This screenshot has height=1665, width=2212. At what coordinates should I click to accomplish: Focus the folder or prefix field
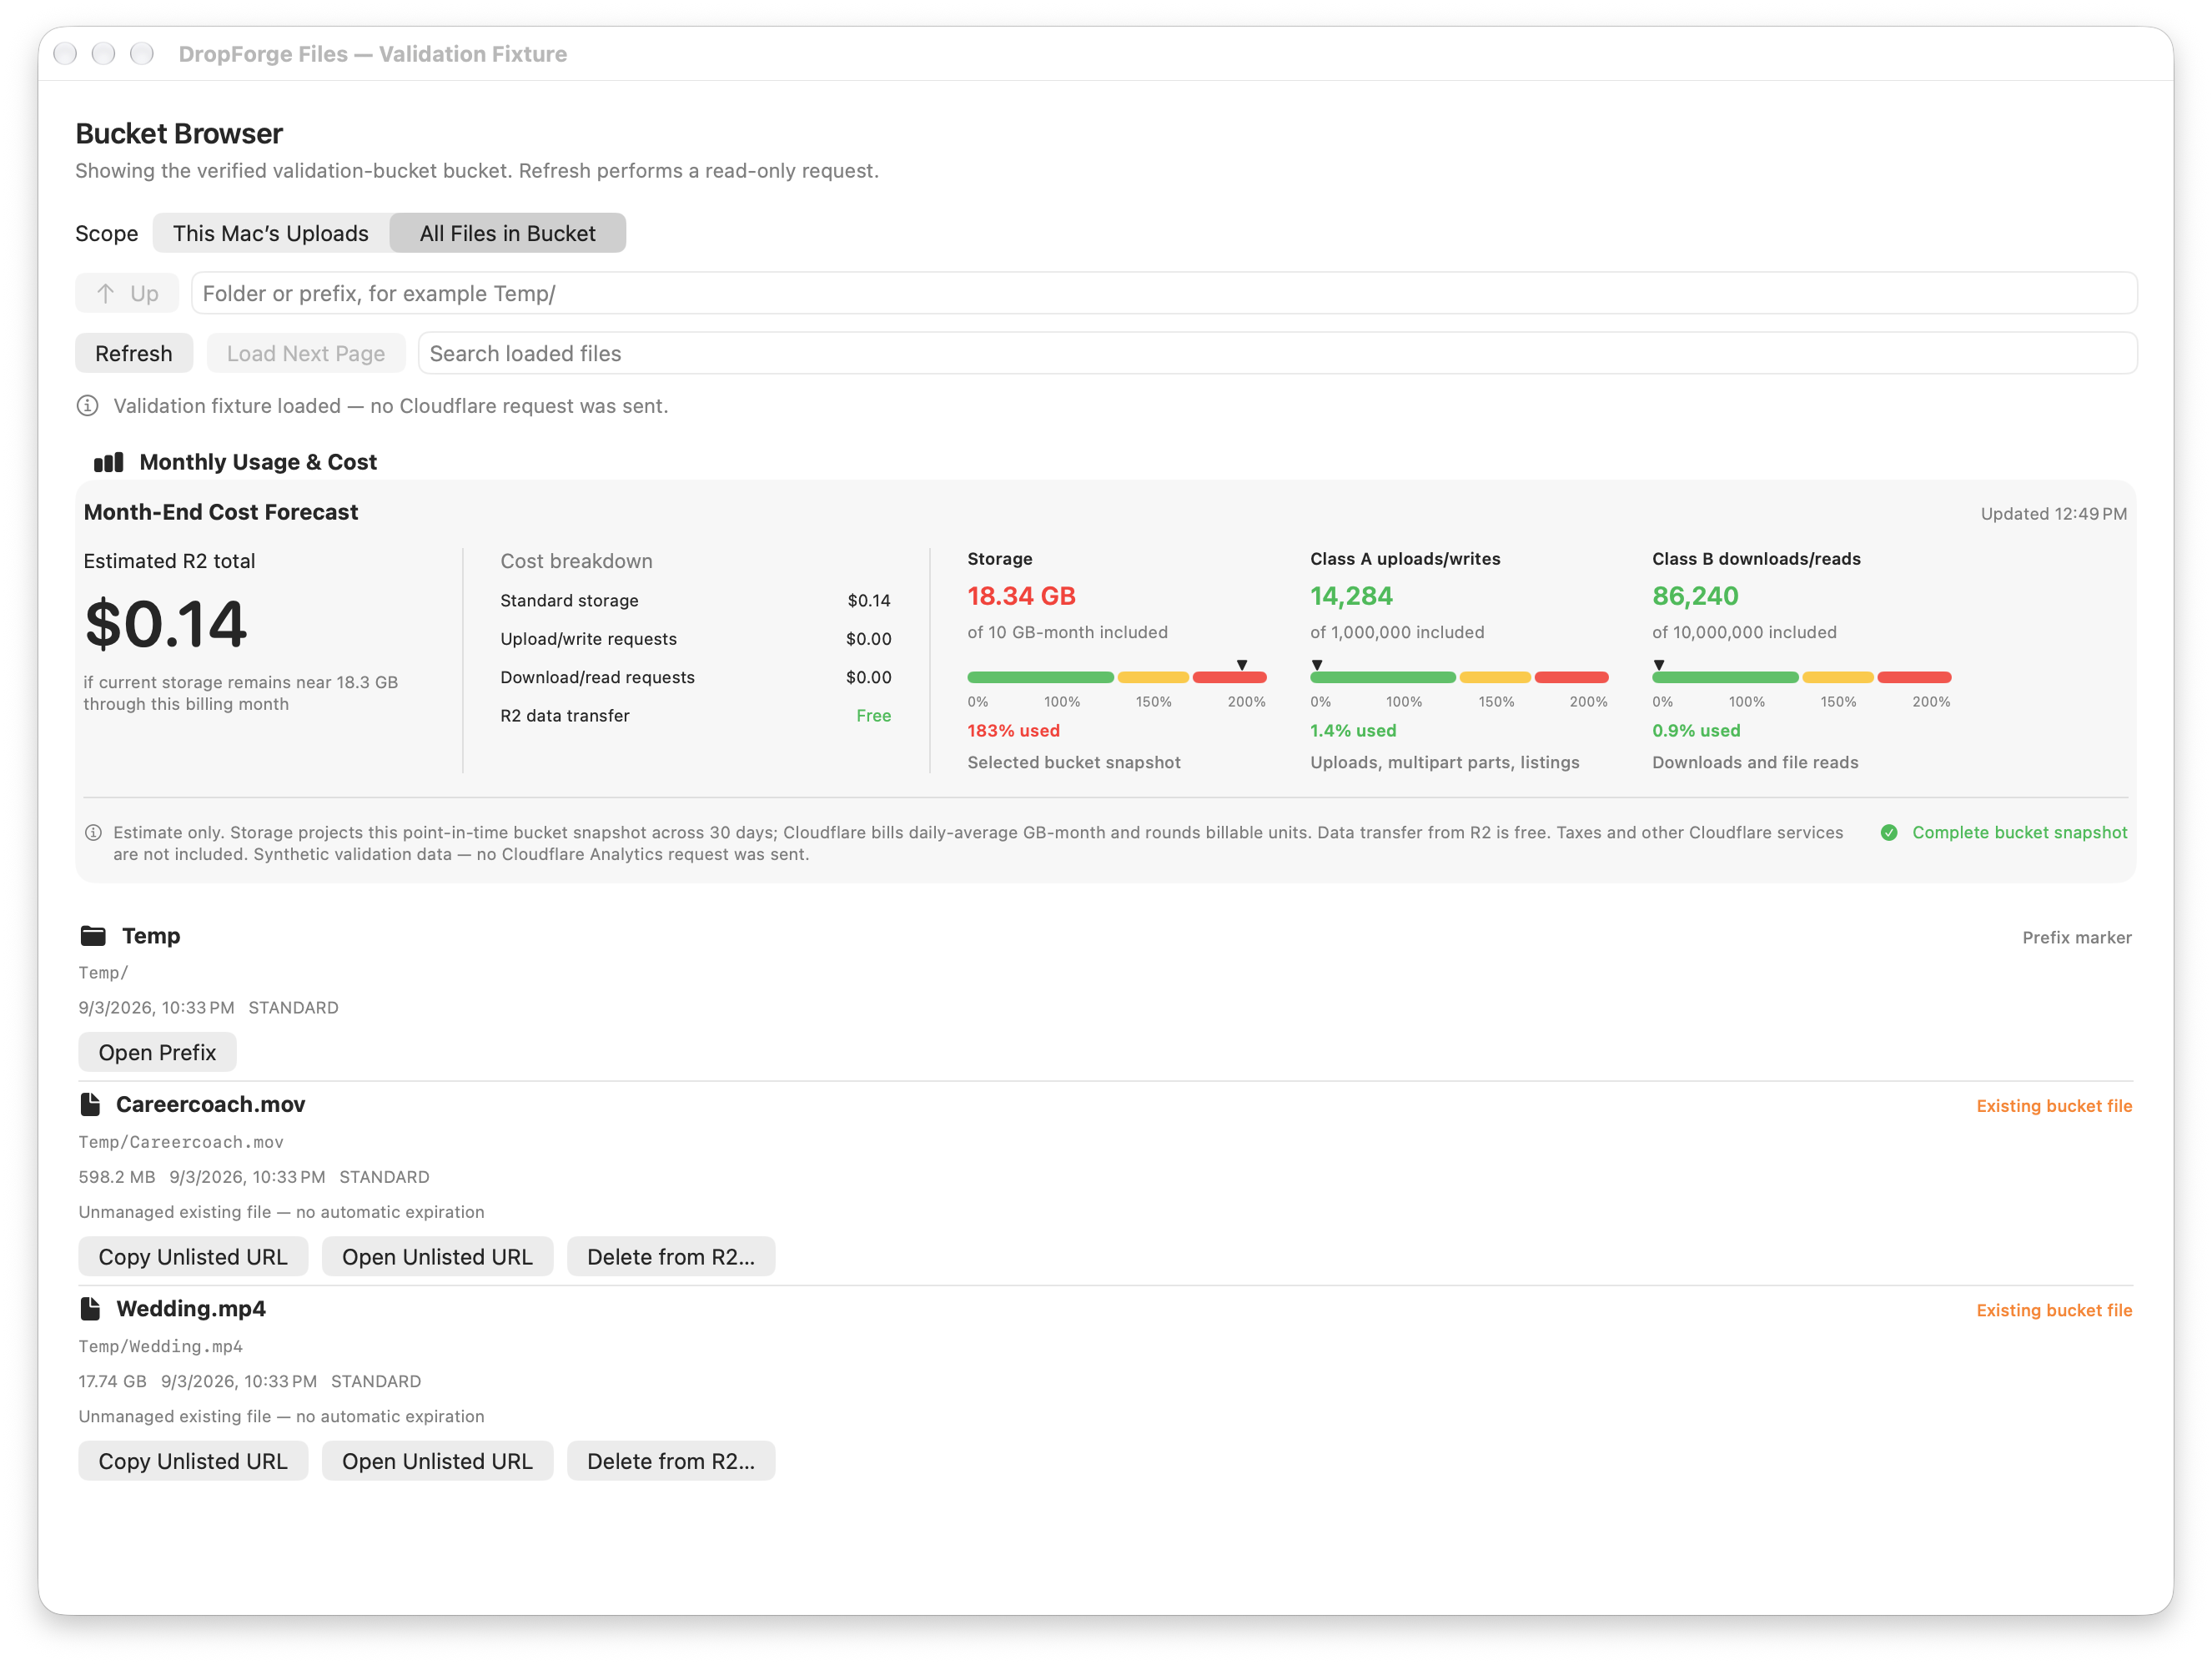(1164, 293)
